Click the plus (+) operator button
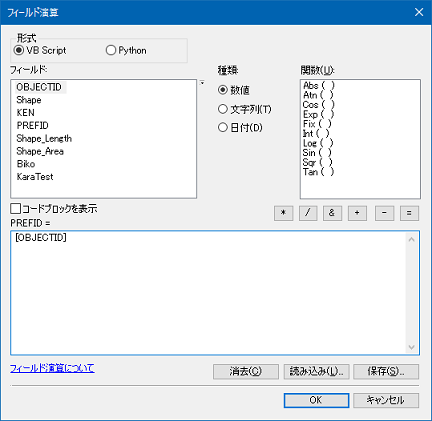Screen dimensions: 432x421 pyautogui.click(x=357, y=213)
